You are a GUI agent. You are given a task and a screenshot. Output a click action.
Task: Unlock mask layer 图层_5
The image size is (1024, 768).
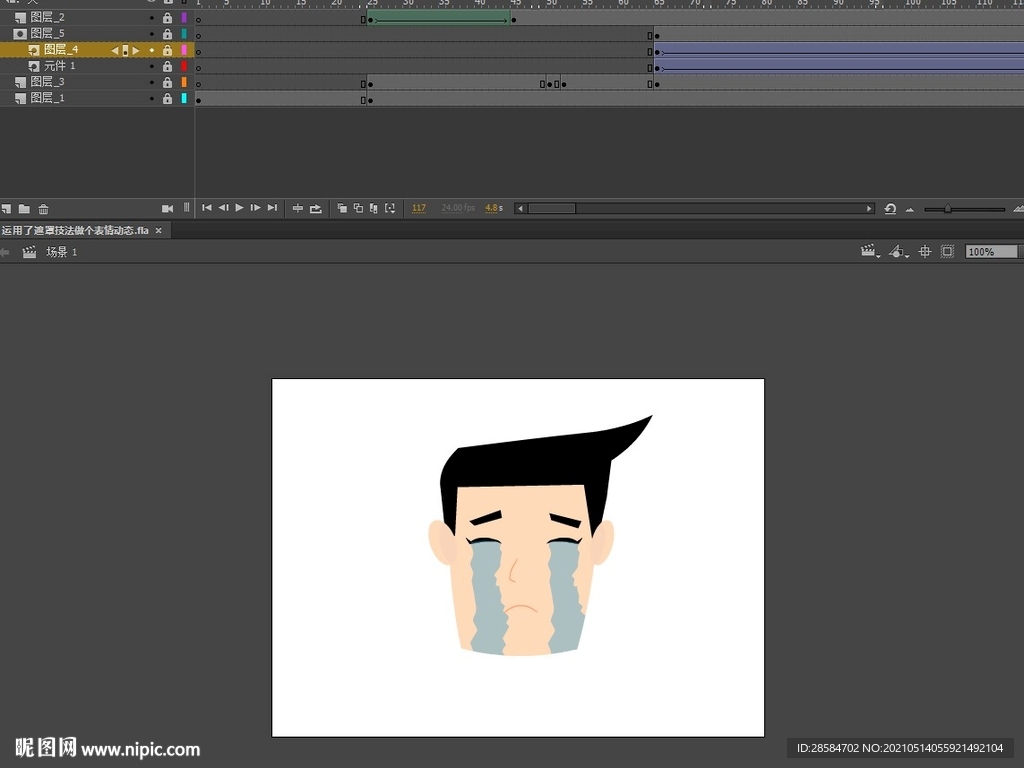pos(167,34)
